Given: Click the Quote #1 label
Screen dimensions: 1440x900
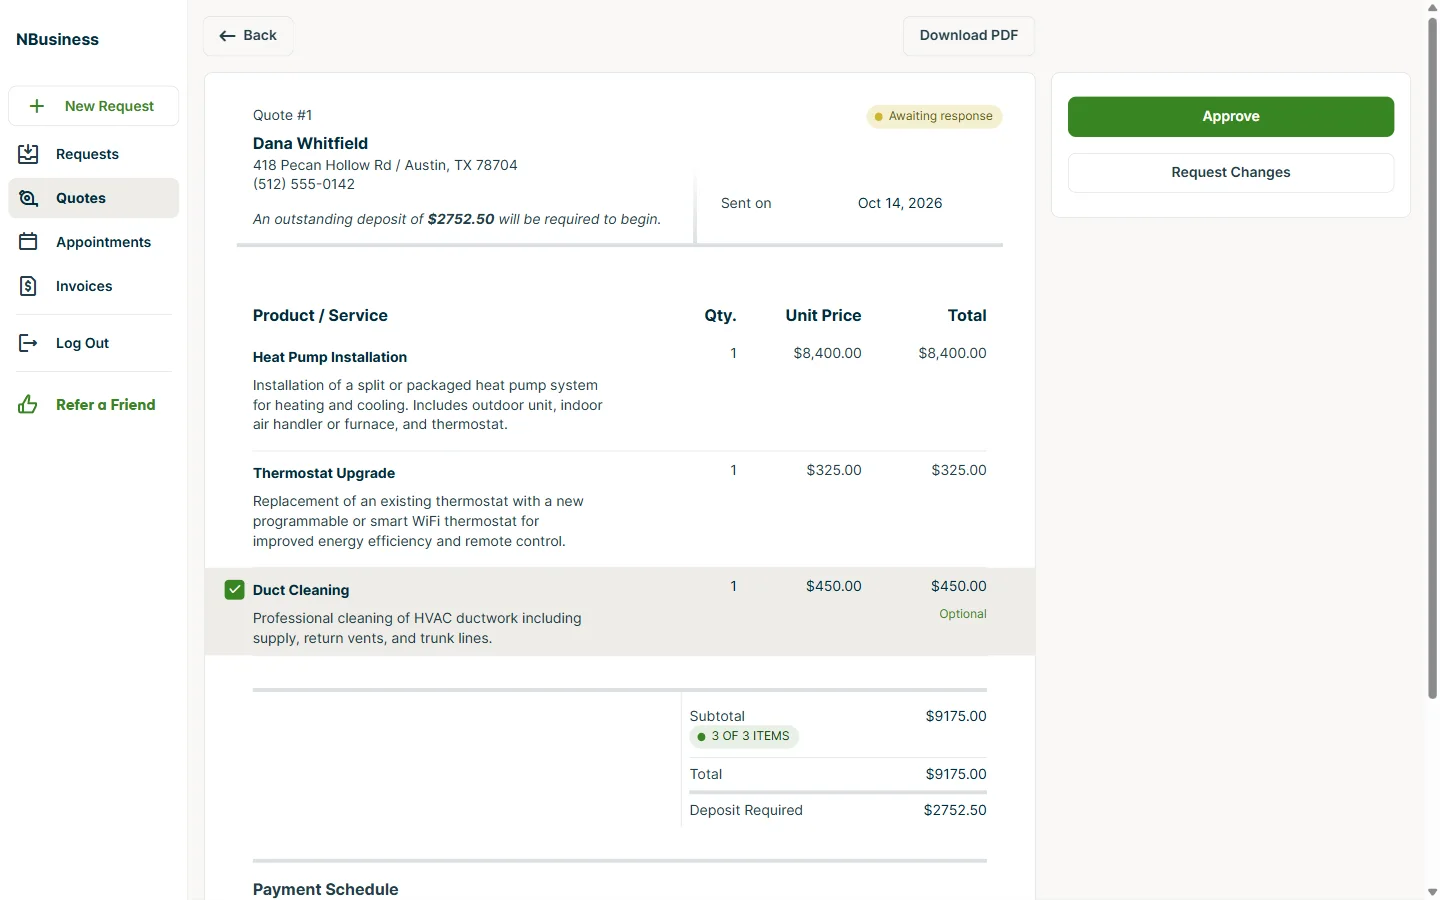Looking at the screenshot, I should 282,115.
